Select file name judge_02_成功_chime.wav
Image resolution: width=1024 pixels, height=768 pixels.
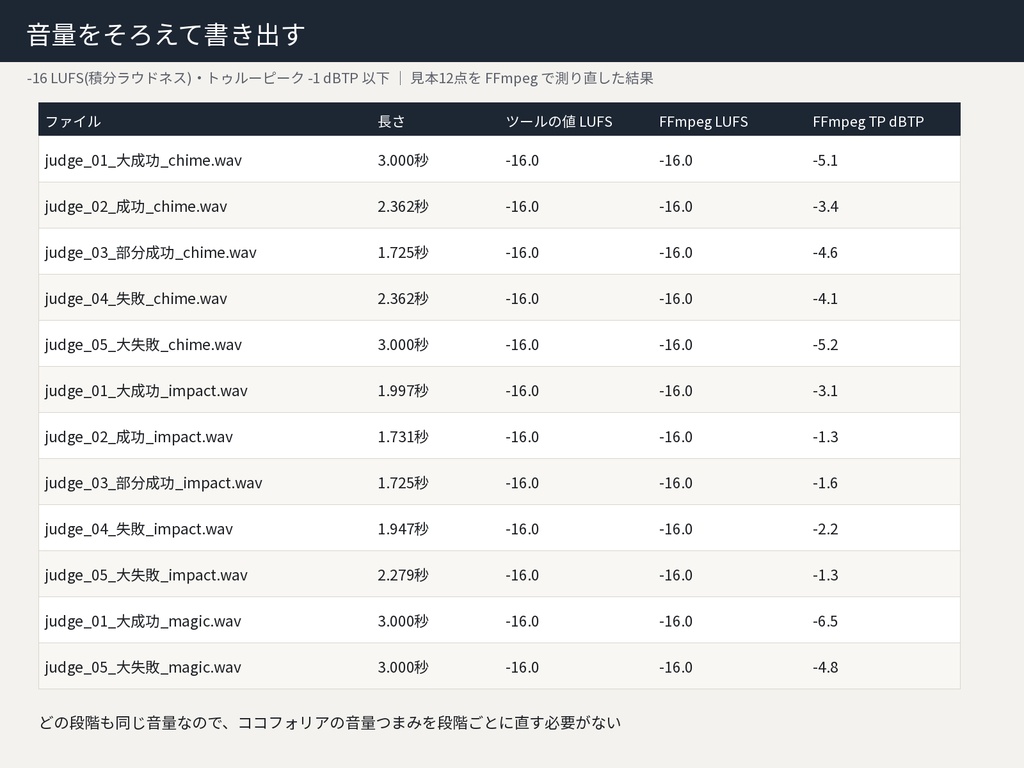(x=136, y=207)
